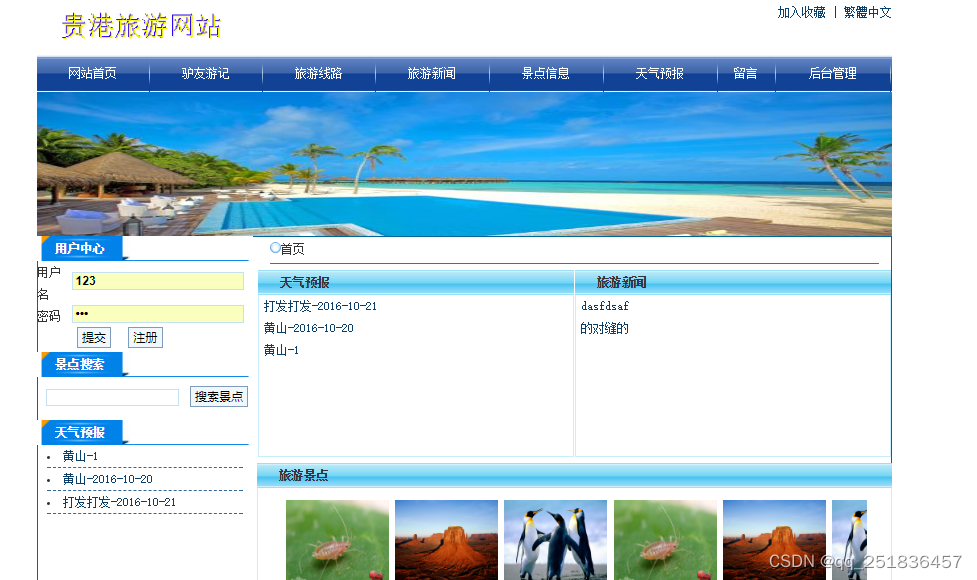Click the 首页 breadcrumb text
The image size is (977, 580).
[292, 249]
